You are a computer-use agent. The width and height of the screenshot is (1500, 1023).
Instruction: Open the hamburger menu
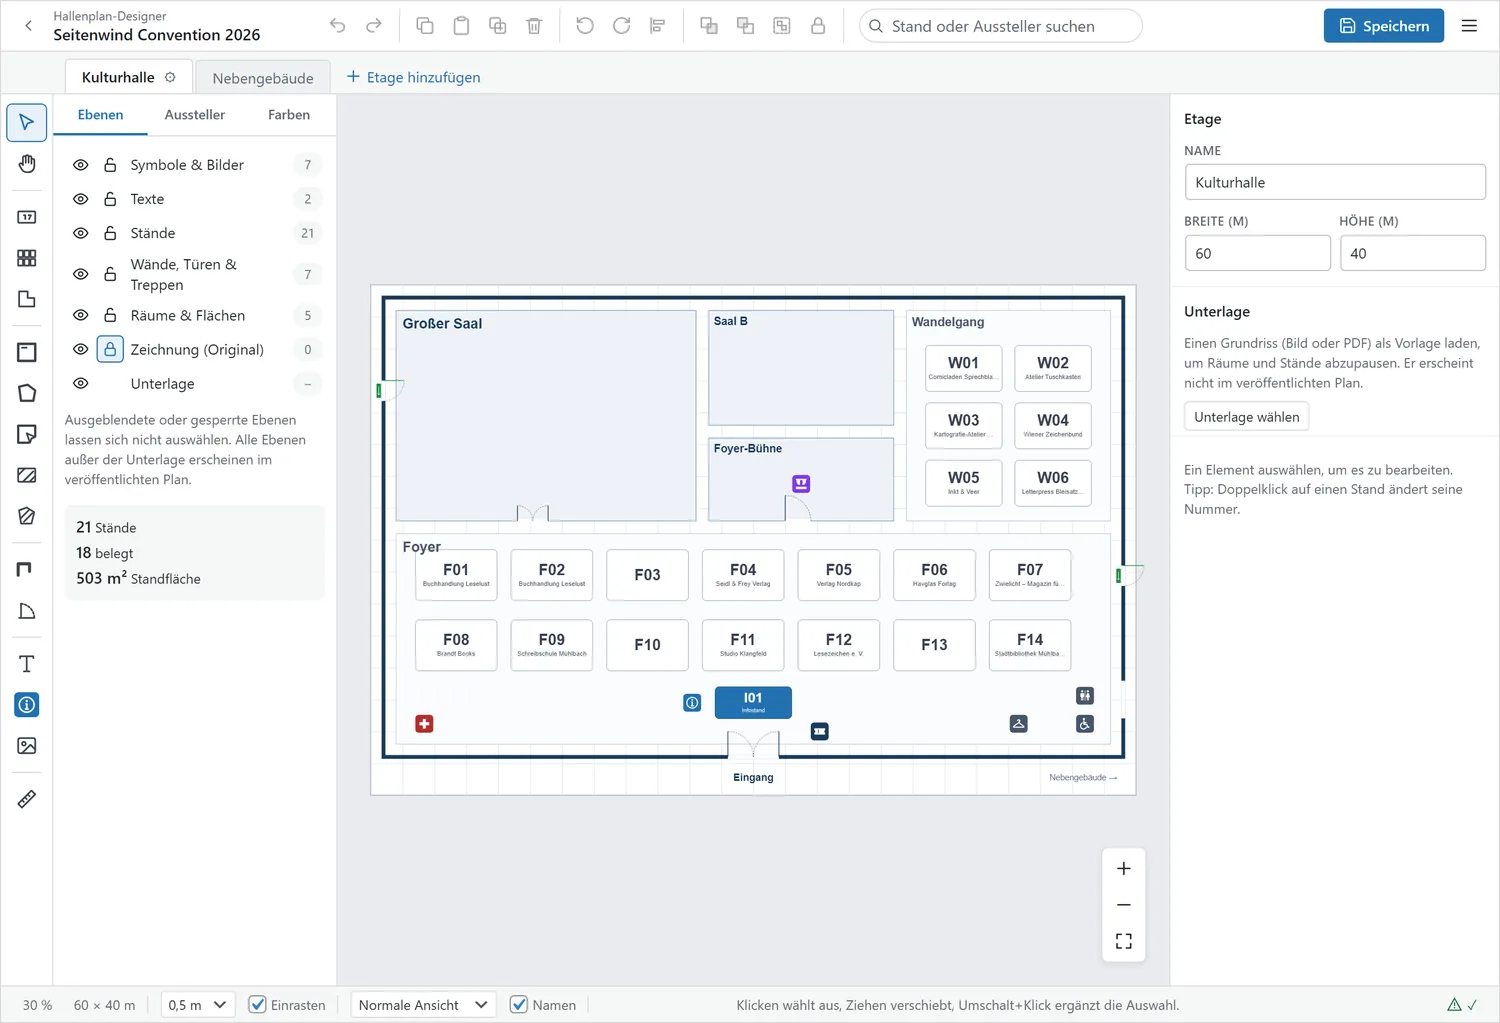1469,26
